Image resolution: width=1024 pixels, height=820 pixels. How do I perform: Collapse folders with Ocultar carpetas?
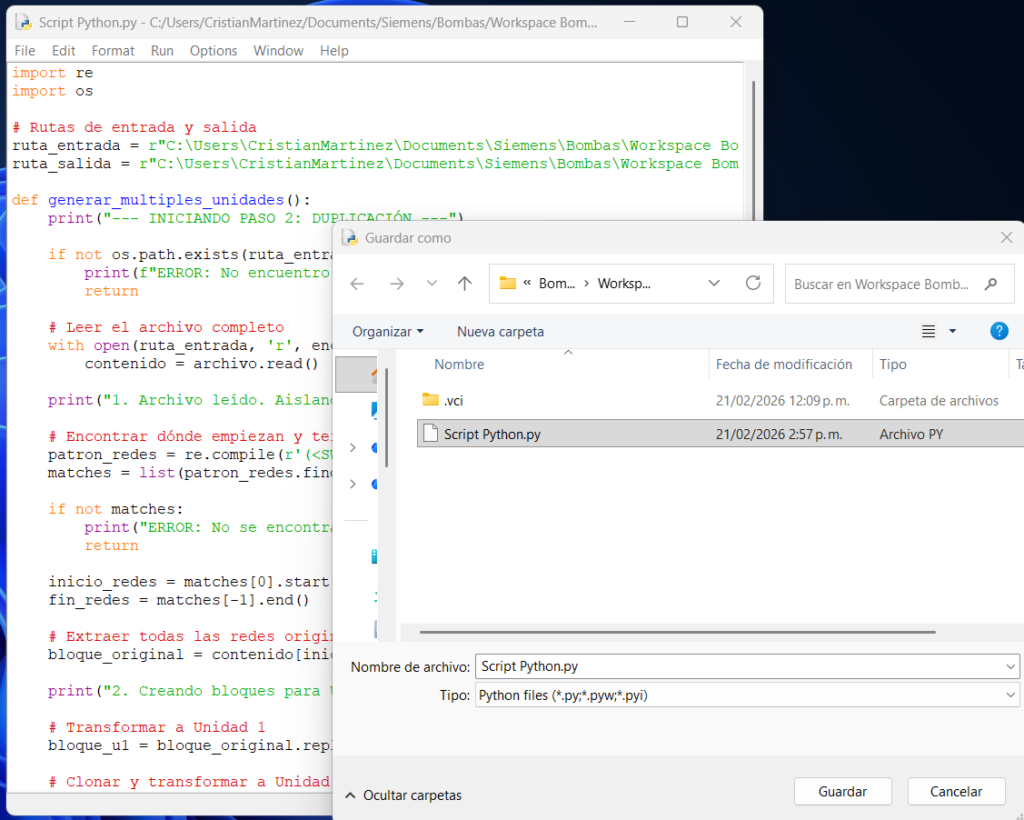pyautogui.click(x=403, y=795)
